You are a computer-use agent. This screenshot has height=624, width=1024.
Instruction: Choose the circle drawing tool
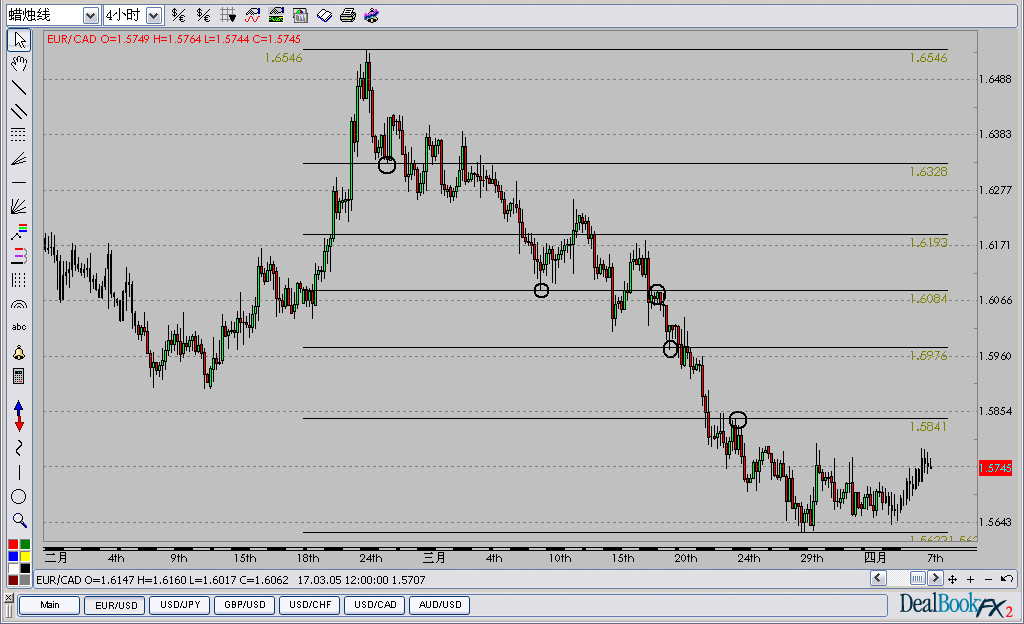(x=18, y=497)
